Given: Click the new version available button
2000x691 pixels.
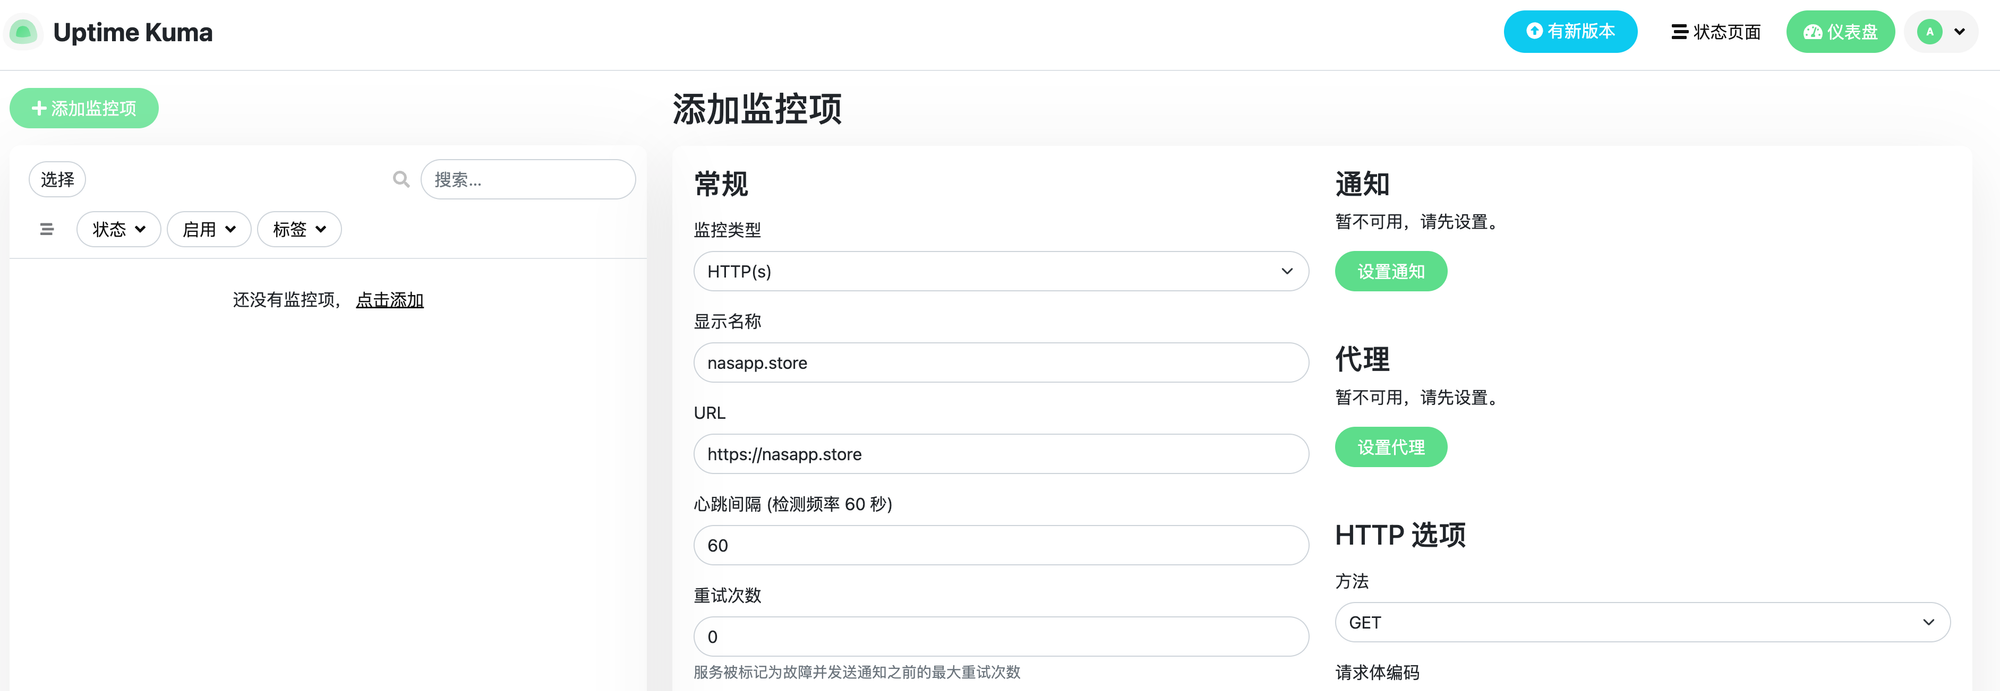Looking at the screenshot, I should (x=1570, y=32).
